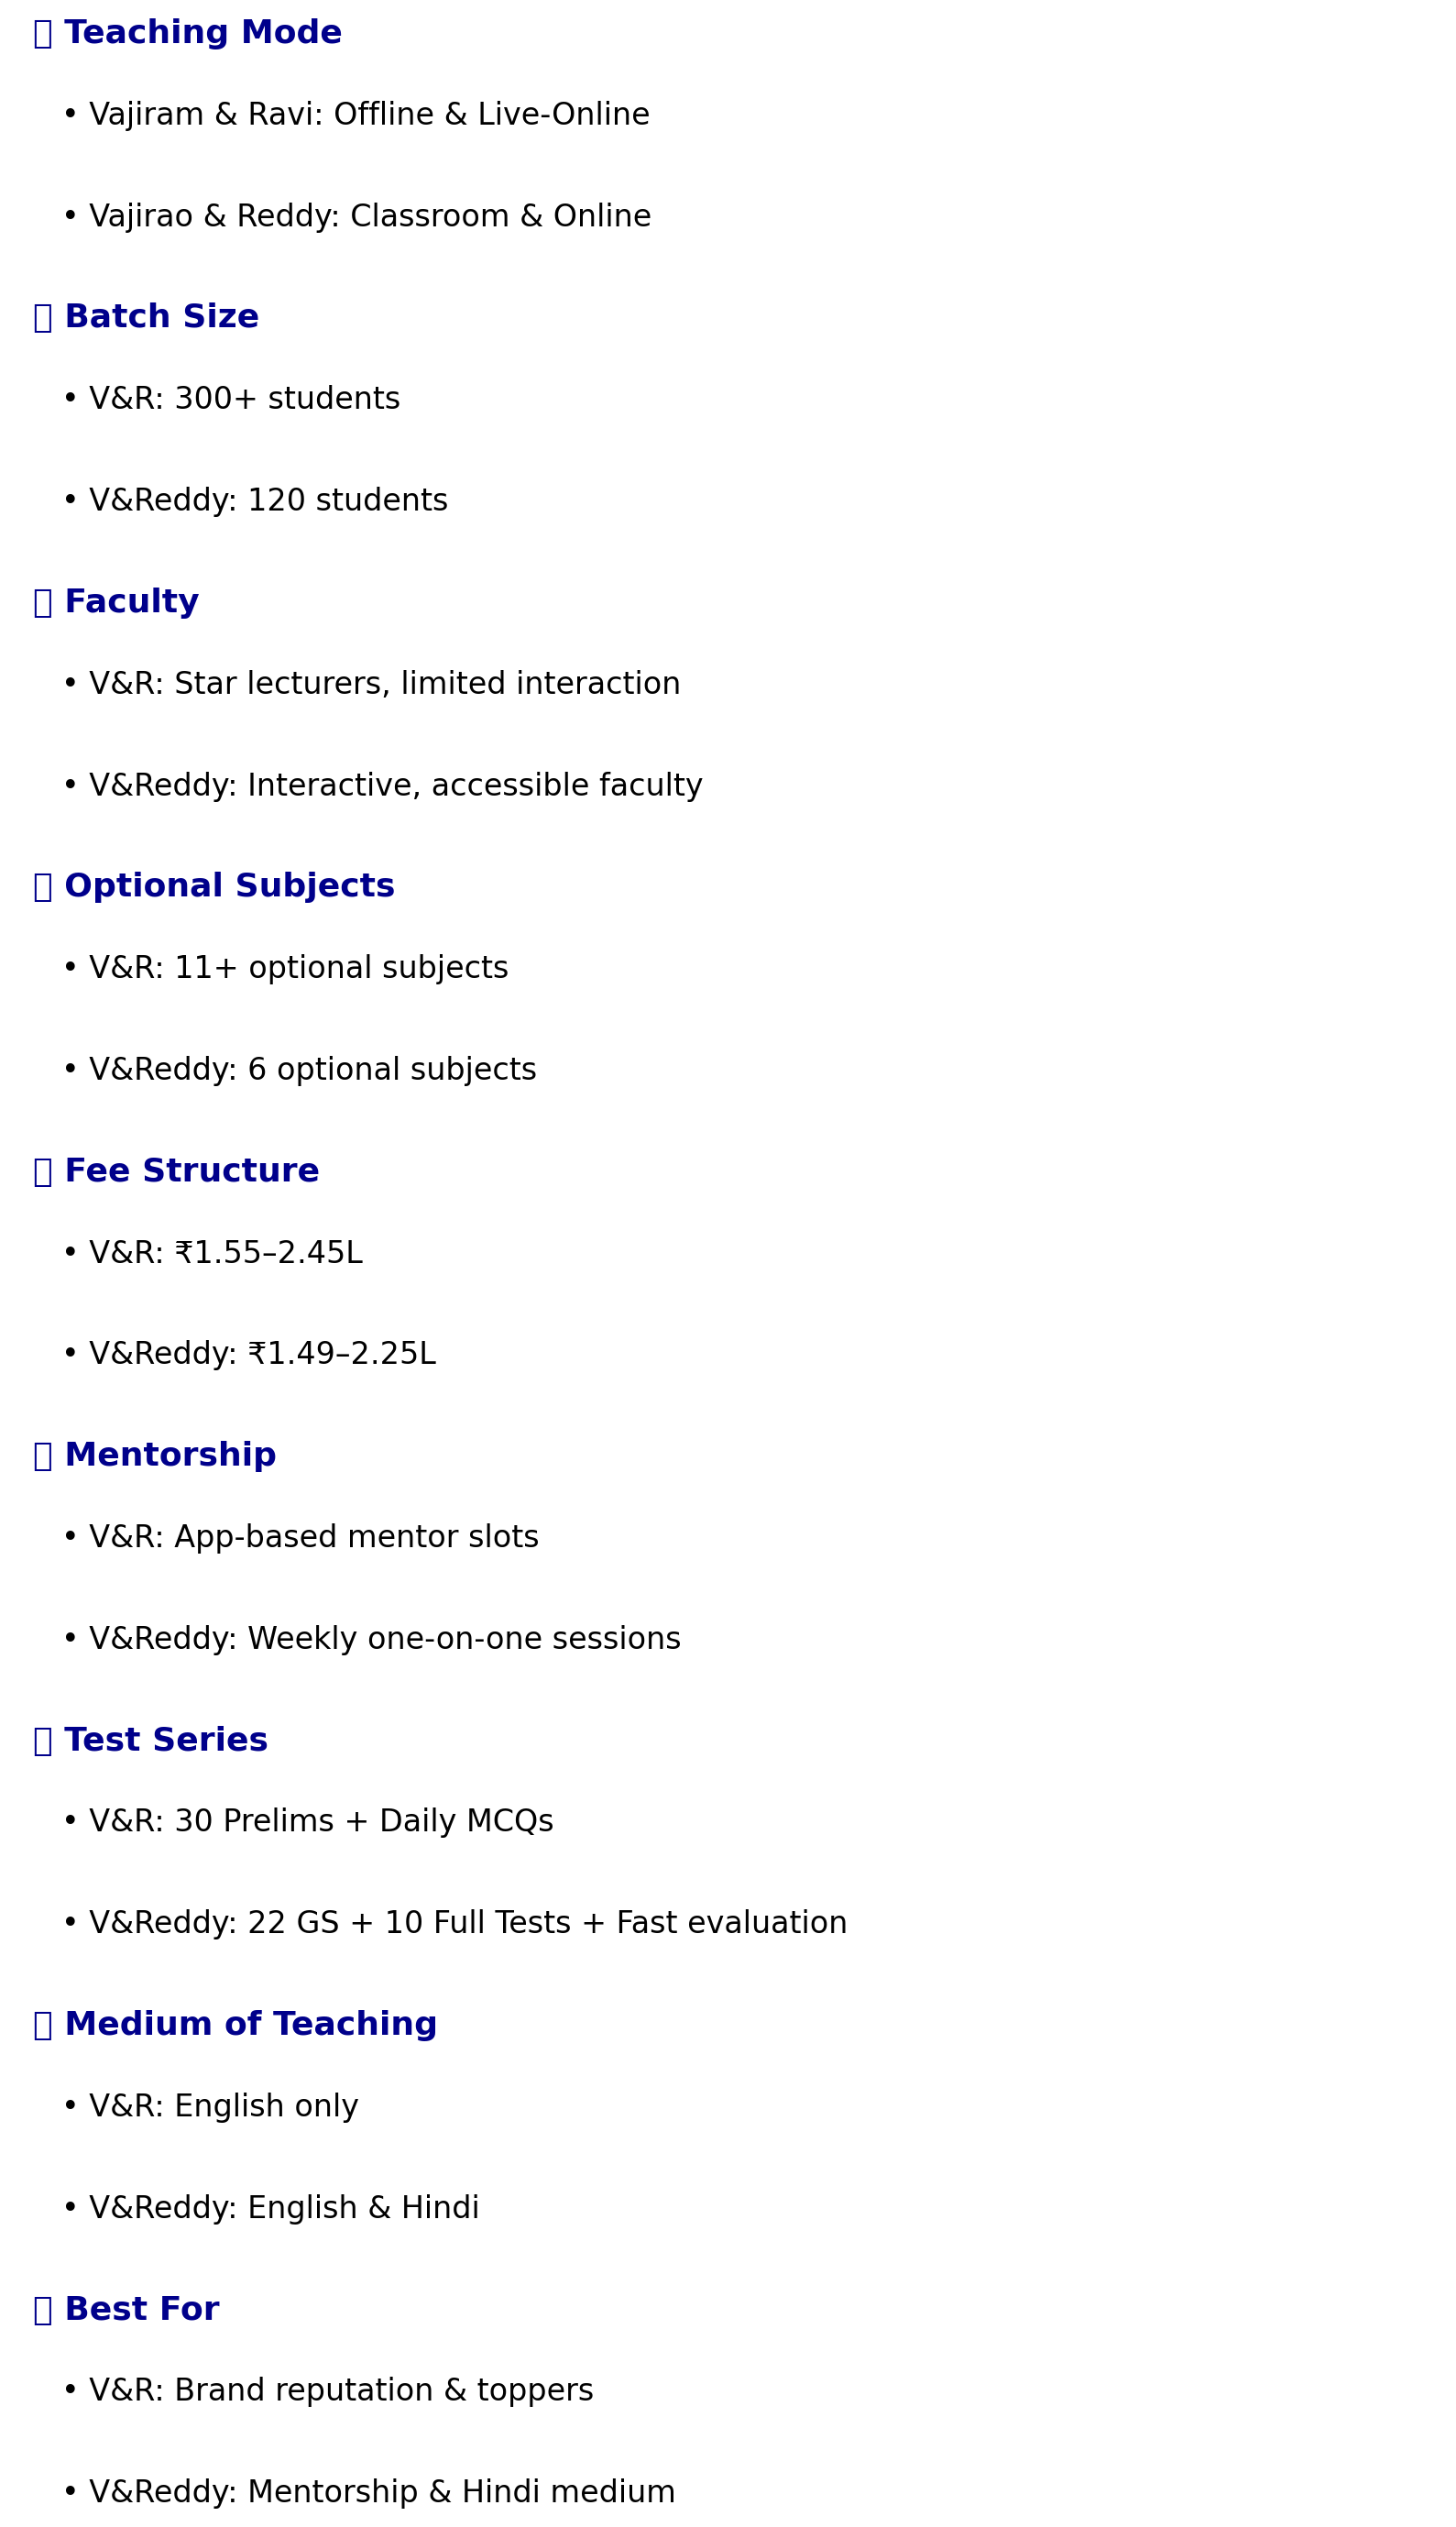This screenshot has height=2527, width=1456.
Task: Click the icon next to Fee Structure
Action: tap(42, 1171)
